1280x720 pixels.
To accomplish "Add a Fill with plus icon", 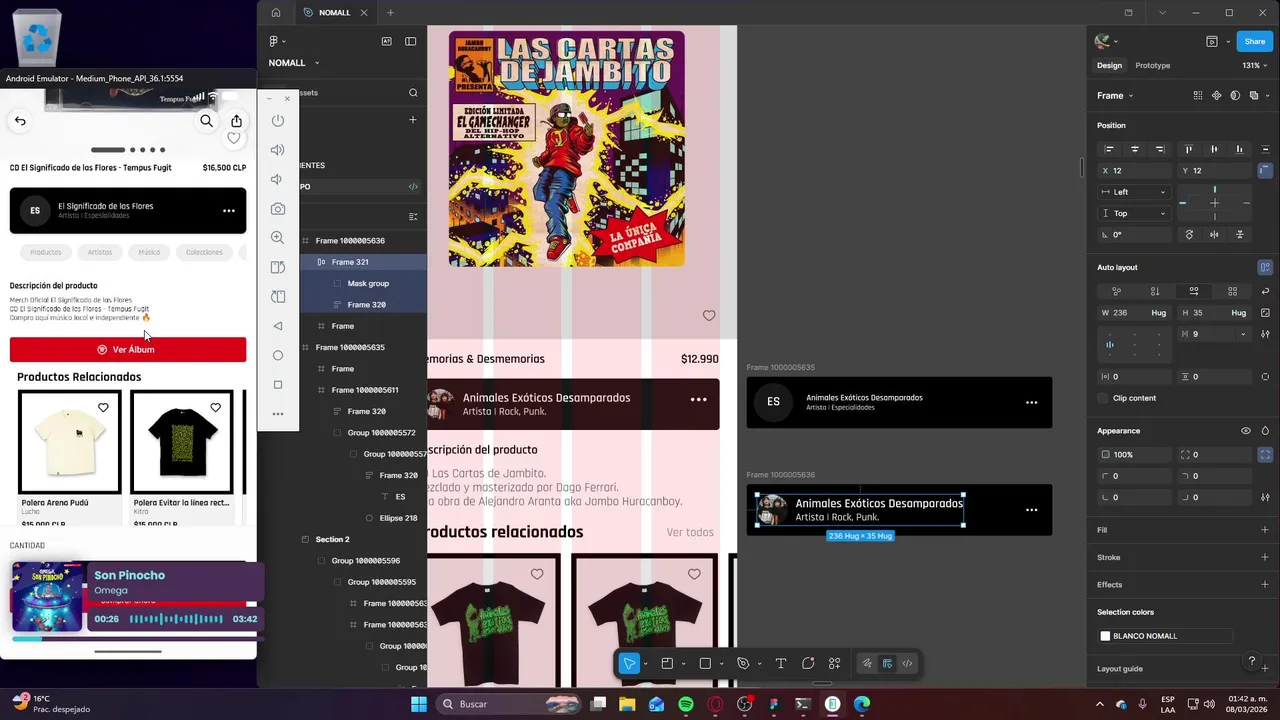I will pos(1265,530).
